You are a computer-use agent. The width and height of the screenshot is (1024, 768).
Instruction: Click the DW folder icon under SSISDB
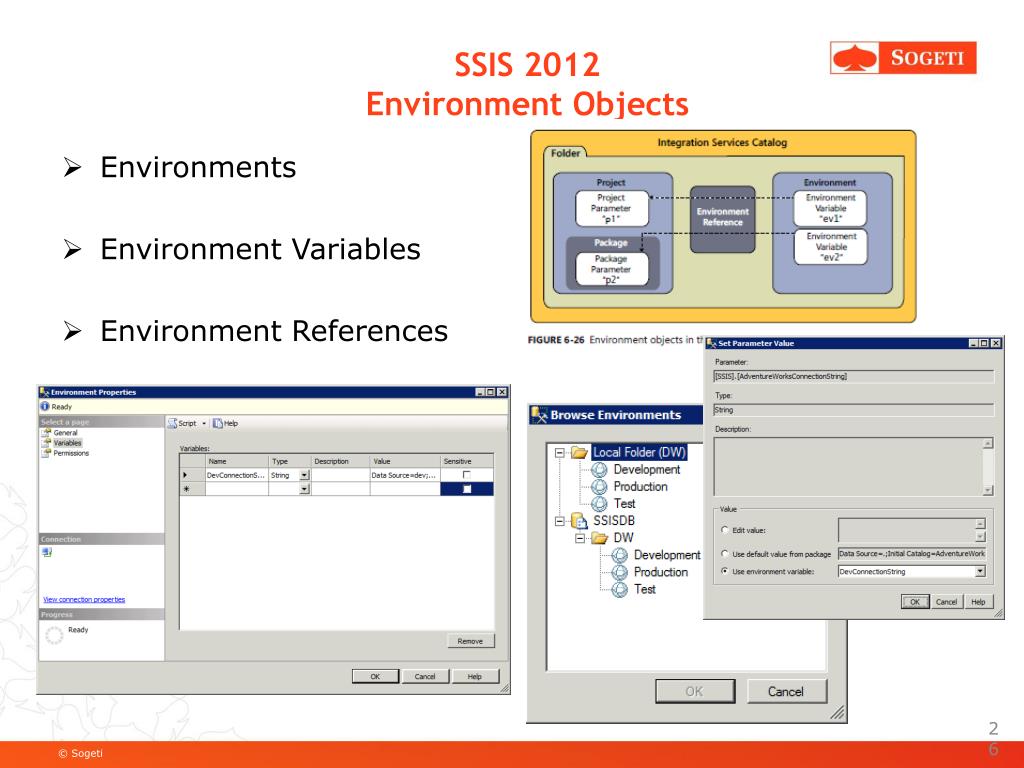(600, 538)
